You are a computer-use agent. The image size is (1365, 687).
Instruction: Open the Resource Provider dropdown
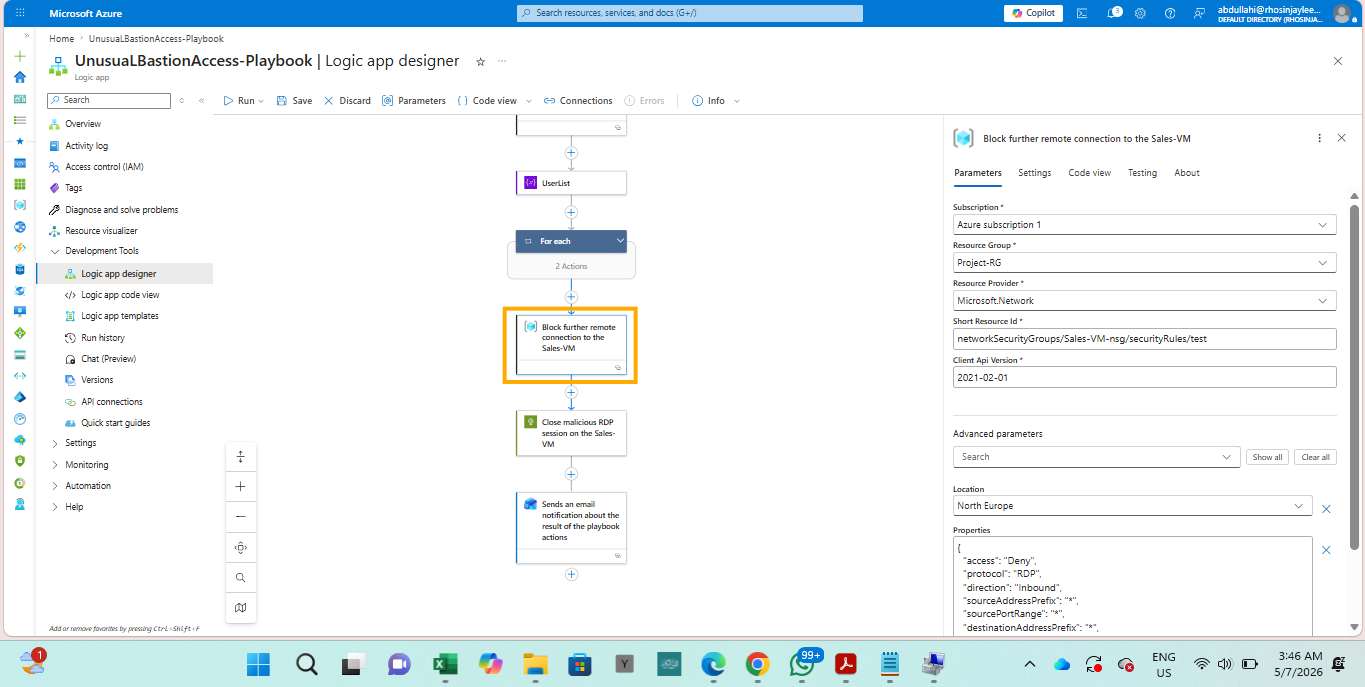tap(1144, 301)
